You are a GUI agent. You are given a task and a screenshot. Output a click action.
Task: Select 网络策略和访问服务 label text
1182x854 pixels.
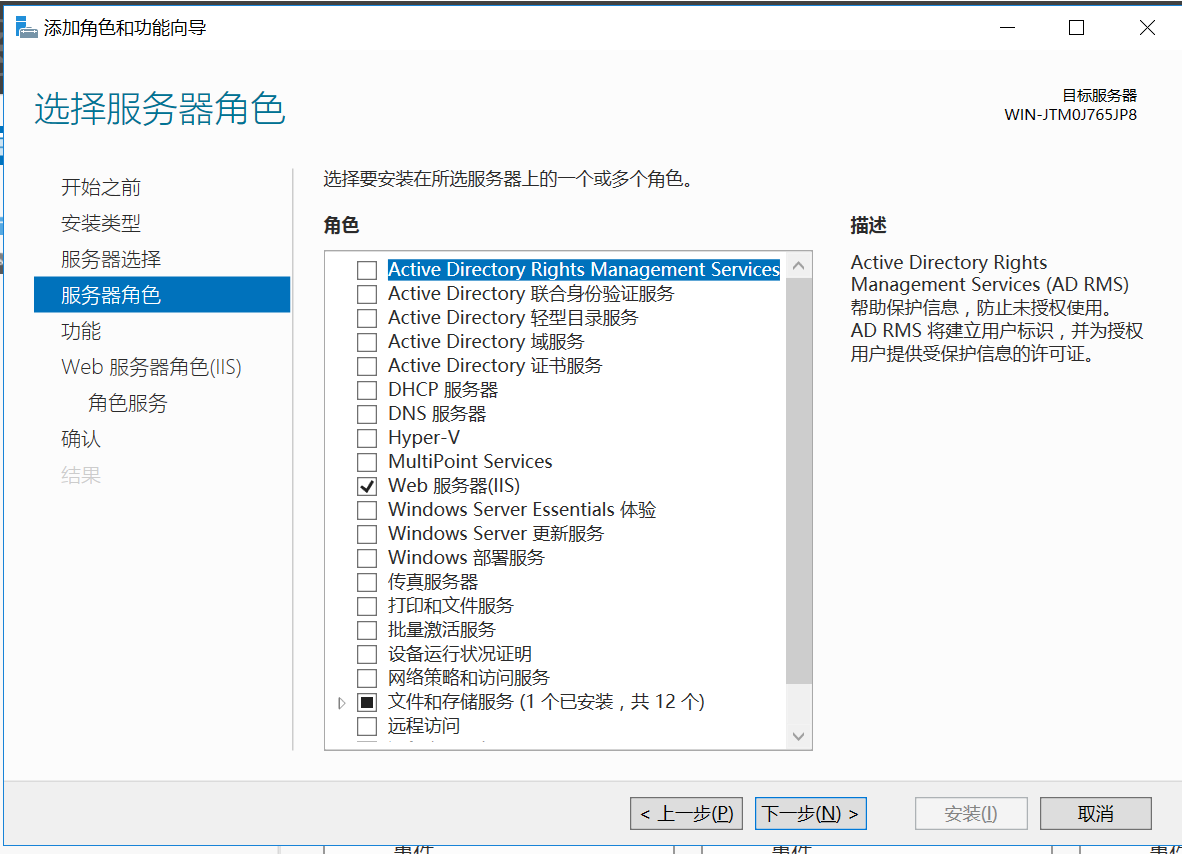tap(469, 678)
